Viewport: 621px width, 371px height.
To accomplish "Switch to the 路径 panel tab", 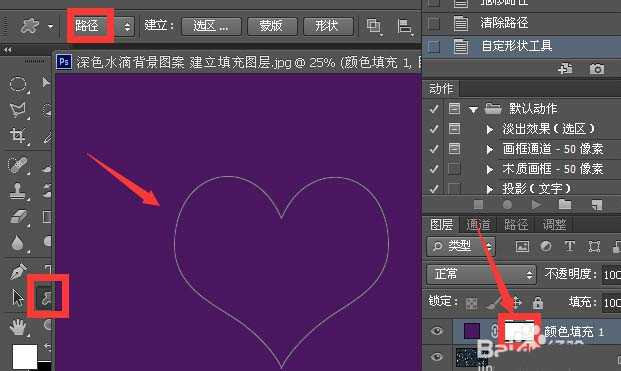I will coord(515,225).
